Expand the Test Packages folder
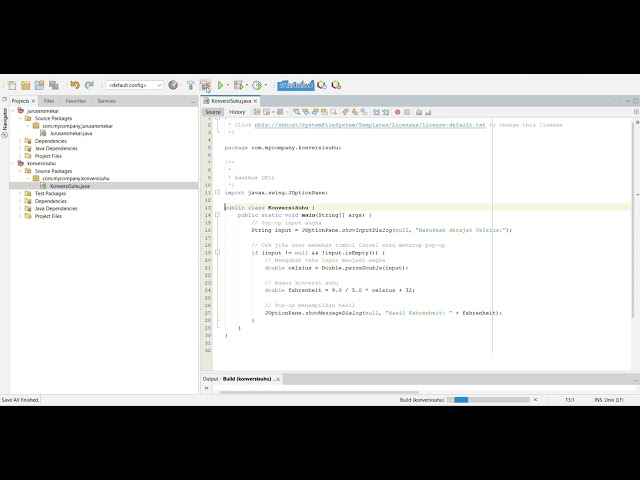This screenshot has height=480, width=640. 20,193
